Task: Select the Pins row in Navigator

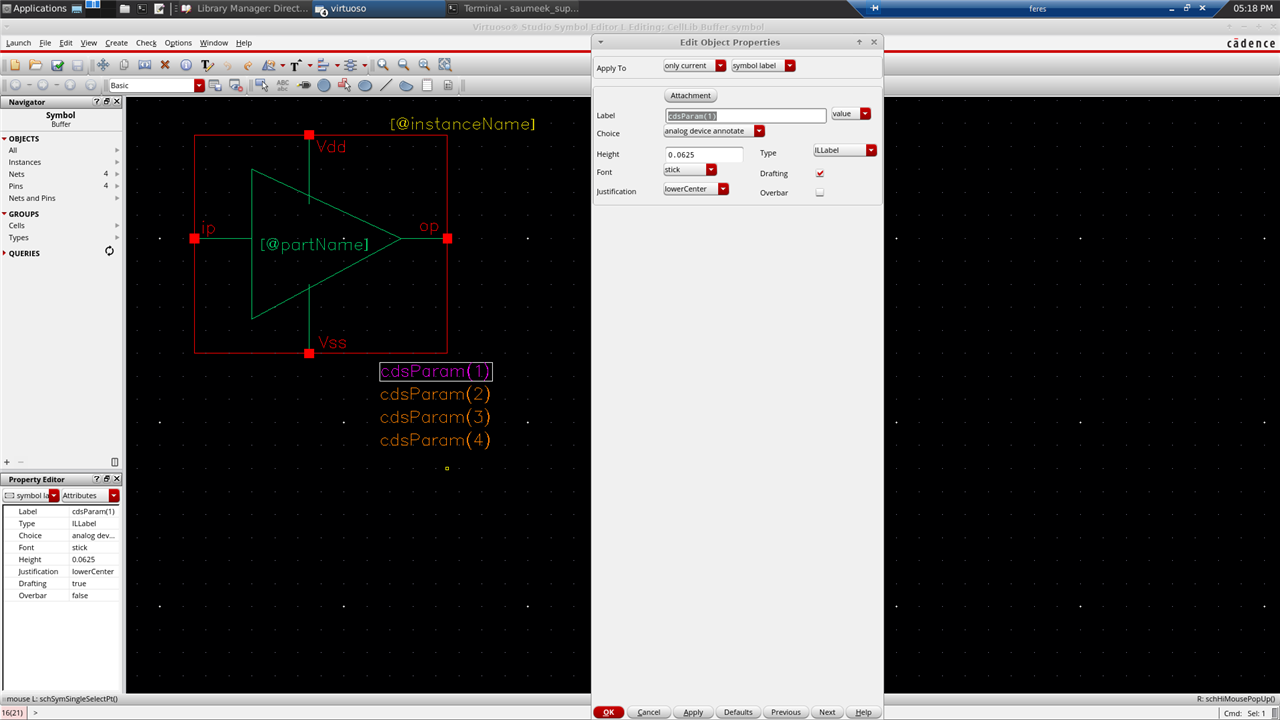Action: tap(60, 186)
